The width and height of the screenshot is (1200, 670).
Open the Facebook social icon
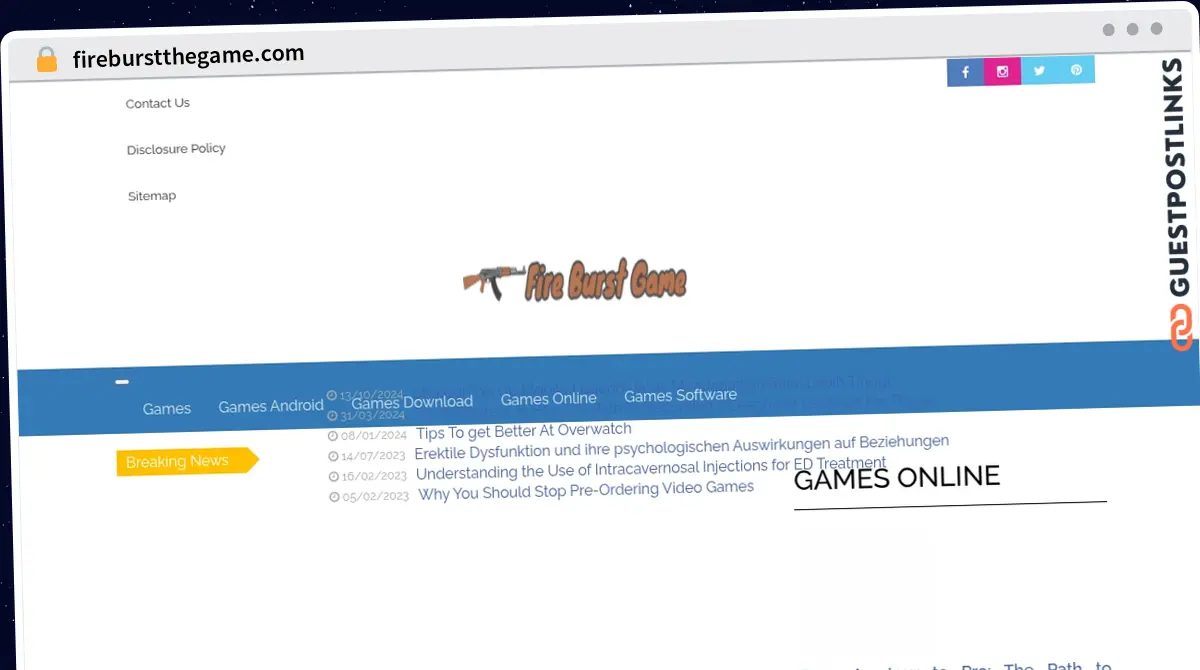[x=965, y=72]
